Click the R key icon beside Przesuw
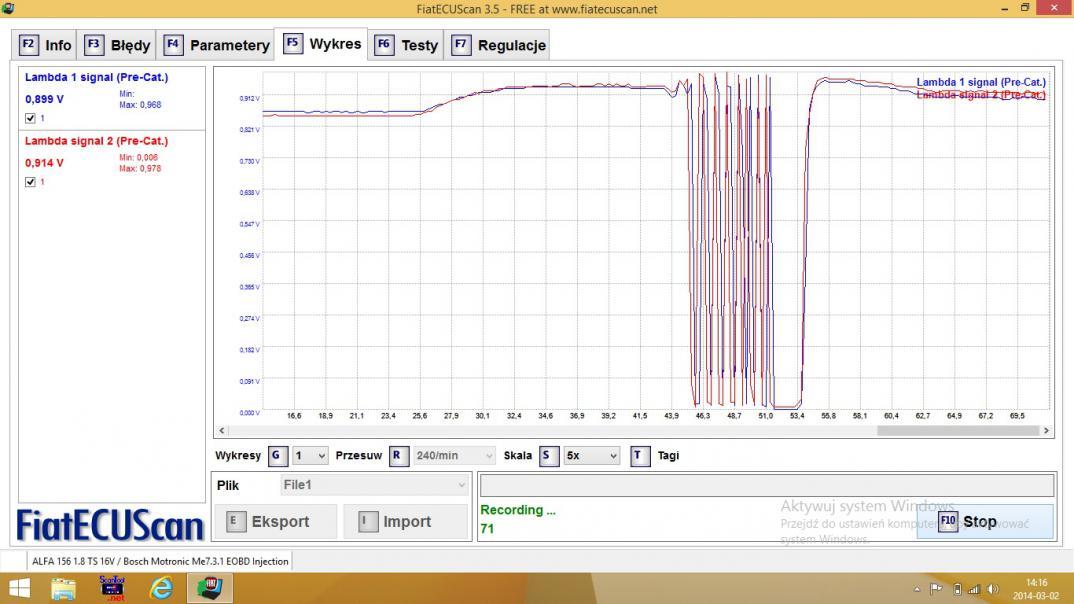Viewport: 1074px width, 604px height. point(399,456)
